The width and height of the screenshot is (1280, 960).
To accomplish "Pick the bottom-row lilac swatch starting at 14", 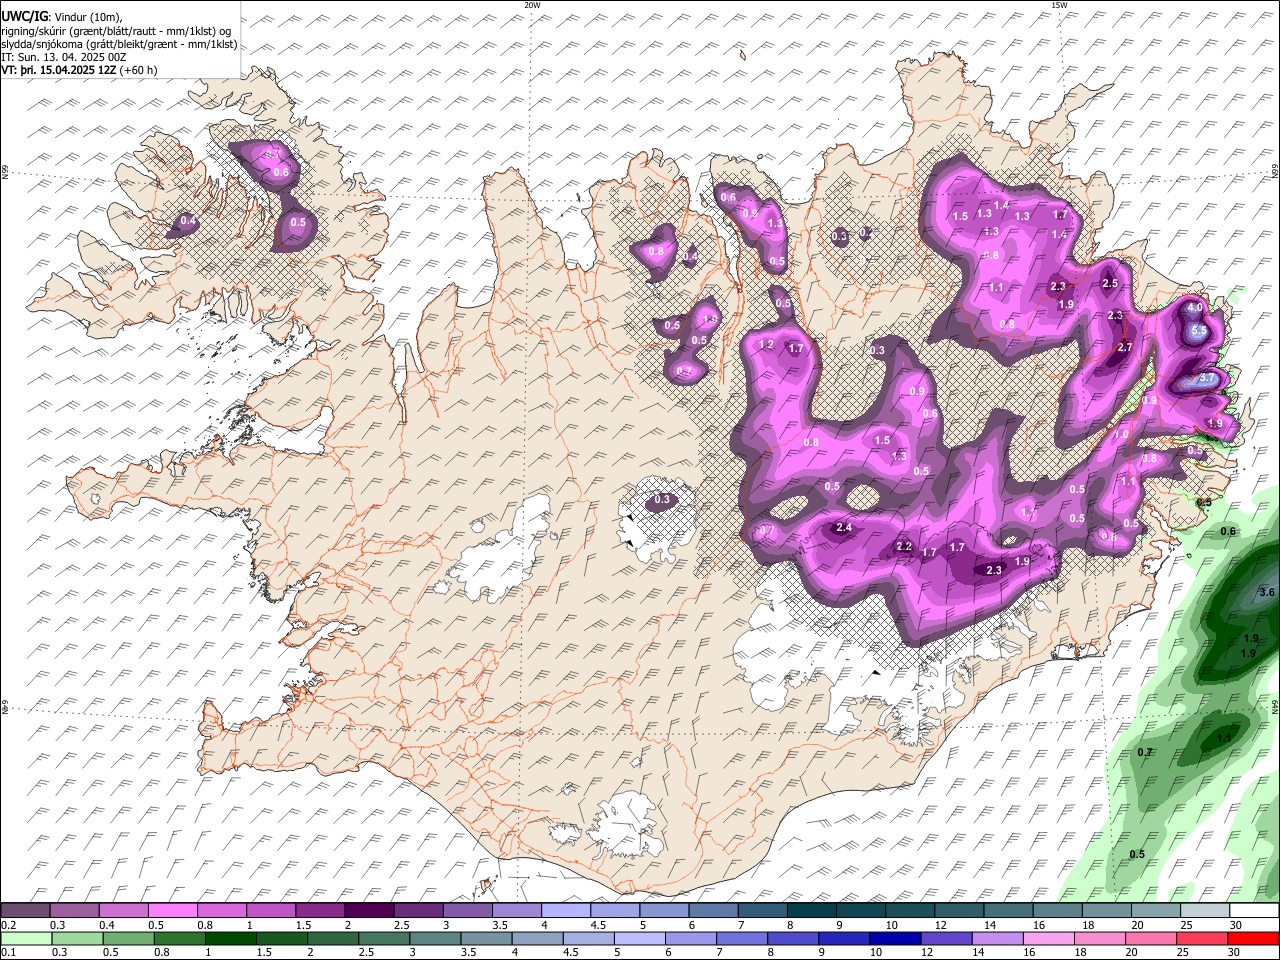I will [x=998, y=938].
